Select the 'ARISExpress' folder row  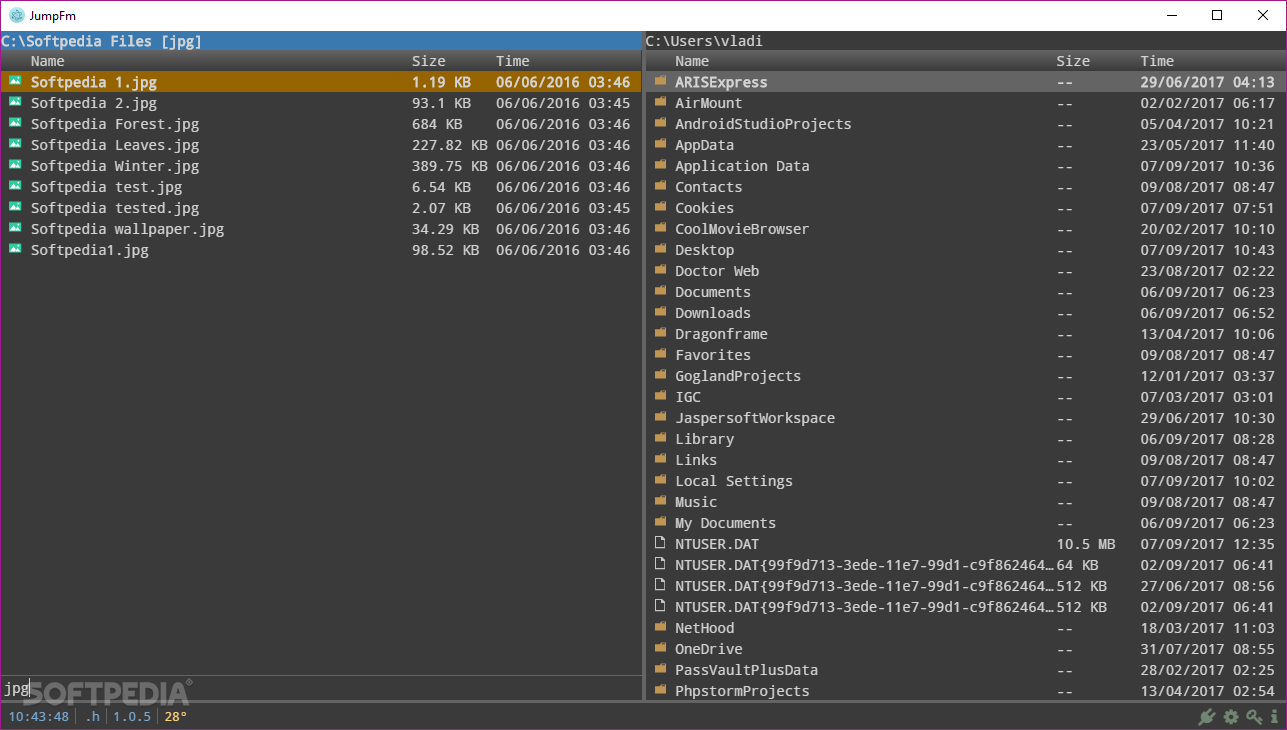(x=965, y=82)
